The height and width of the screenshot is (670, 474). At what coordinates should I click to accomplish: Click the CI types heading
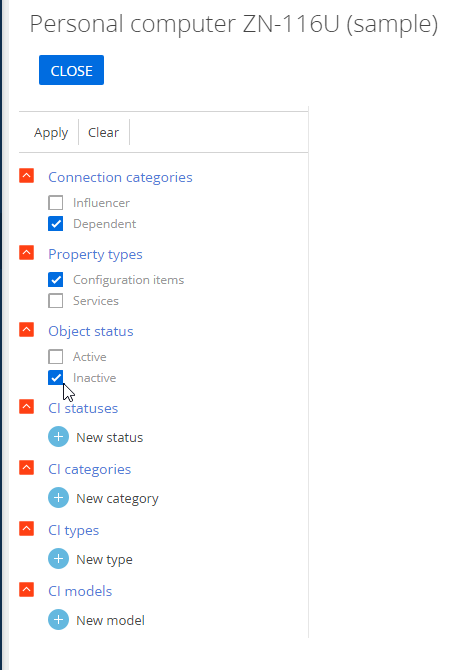(74, 530)
